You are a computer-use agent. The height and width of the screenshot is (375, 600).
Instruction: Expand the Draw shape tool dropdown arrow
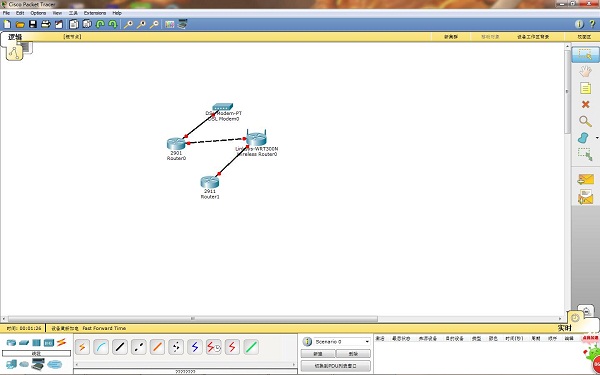pyautogui.click(x=597, y=138)
